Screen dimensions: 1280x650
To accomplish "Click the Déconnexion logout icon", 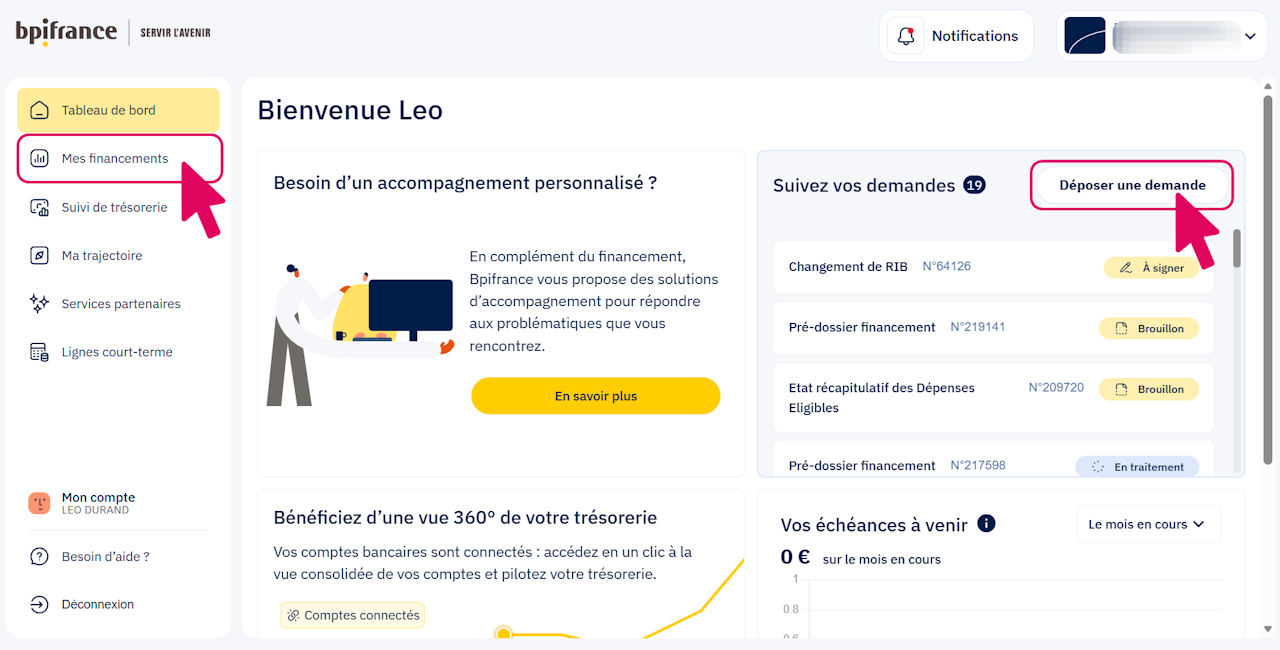I will point(39,604).
